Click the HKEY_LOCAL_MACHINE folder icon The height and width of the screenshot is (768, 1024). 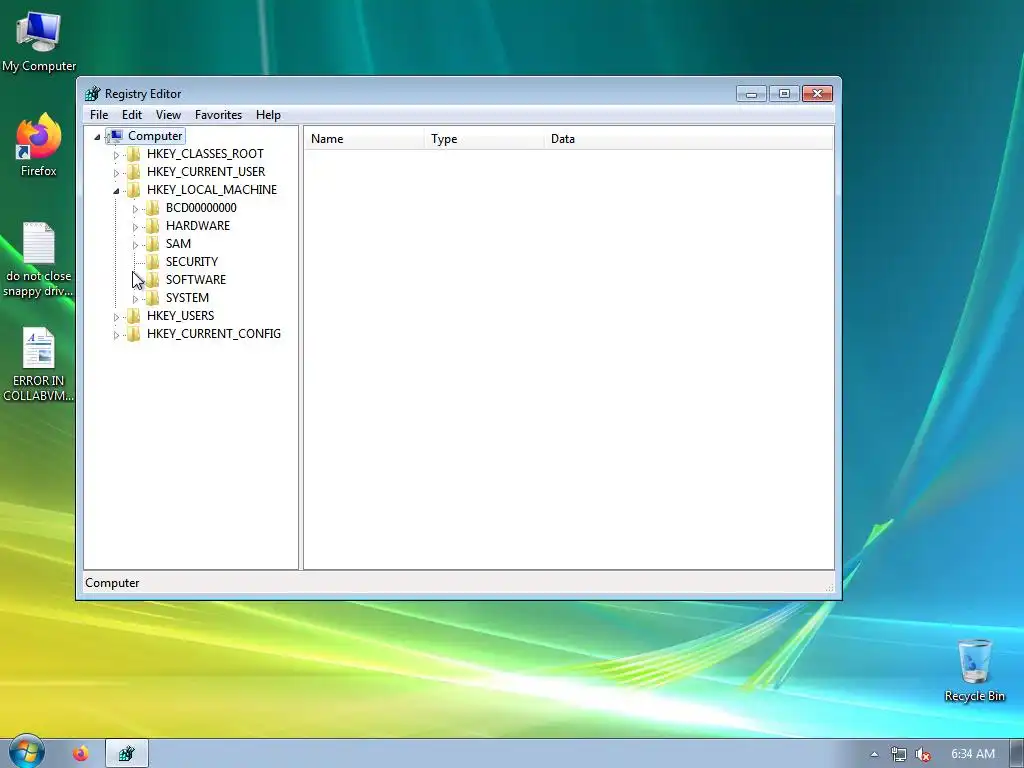coord(134,190)
